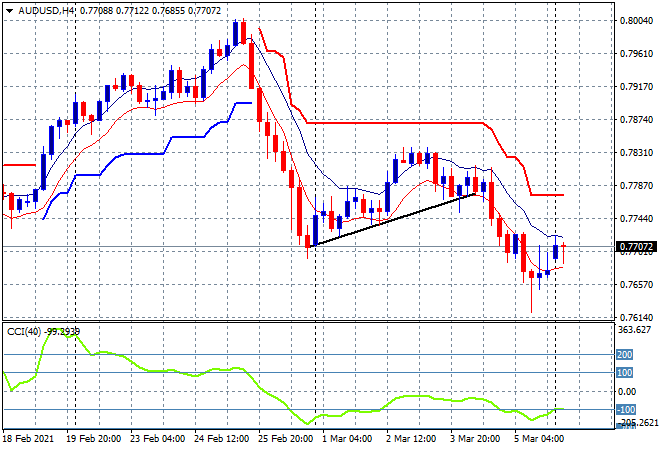Click the 25 Feb 20:00 time label
The width and height of the screenshot is (660, 450).
[x=285, y=439]
